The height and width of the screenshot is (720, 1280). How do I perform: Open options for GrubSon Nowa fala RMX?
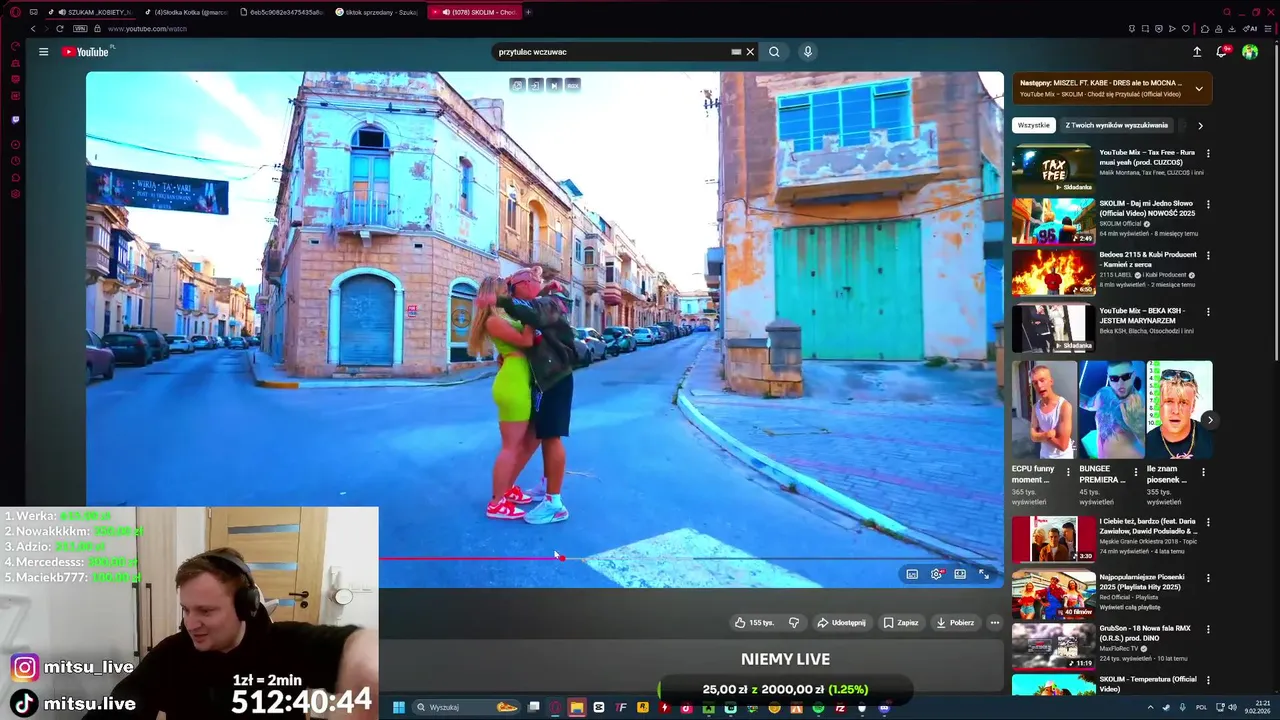tap(1208, 629)
